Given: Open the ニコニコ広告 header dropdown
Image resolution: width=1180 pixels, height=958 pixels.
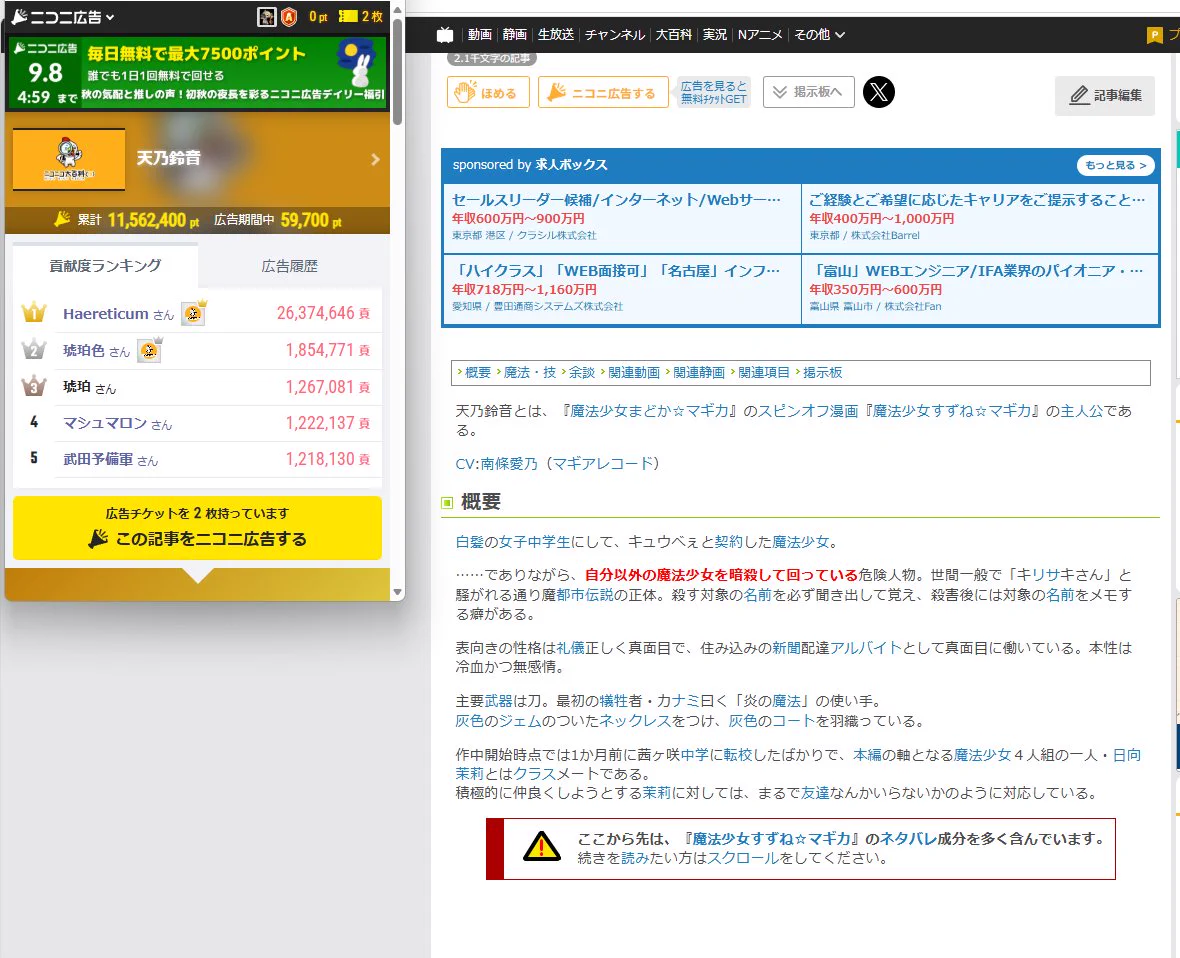Looking at the screenshot, I should 63,17.
